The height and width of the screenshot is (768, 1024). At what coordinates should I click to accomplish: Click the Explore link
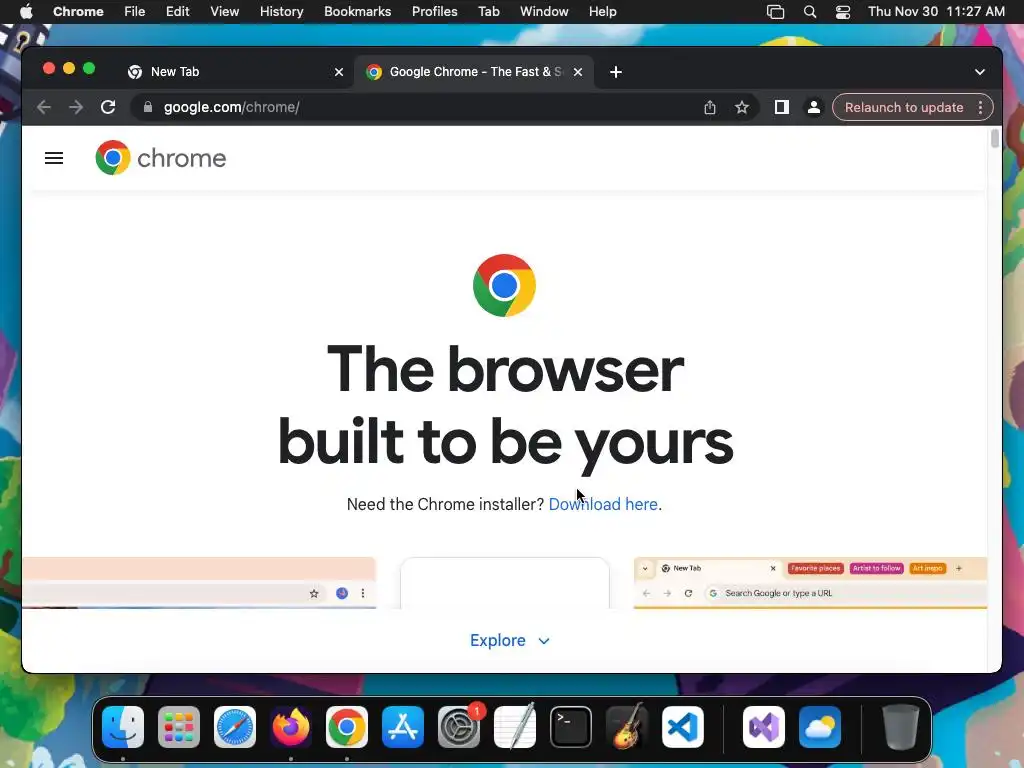(x=498, y=641)
